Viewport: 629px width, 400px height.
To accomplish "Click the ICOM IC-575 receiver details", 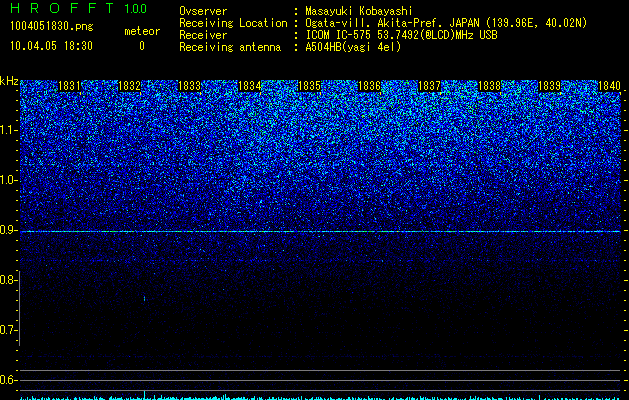I will (x=401, y=35).
